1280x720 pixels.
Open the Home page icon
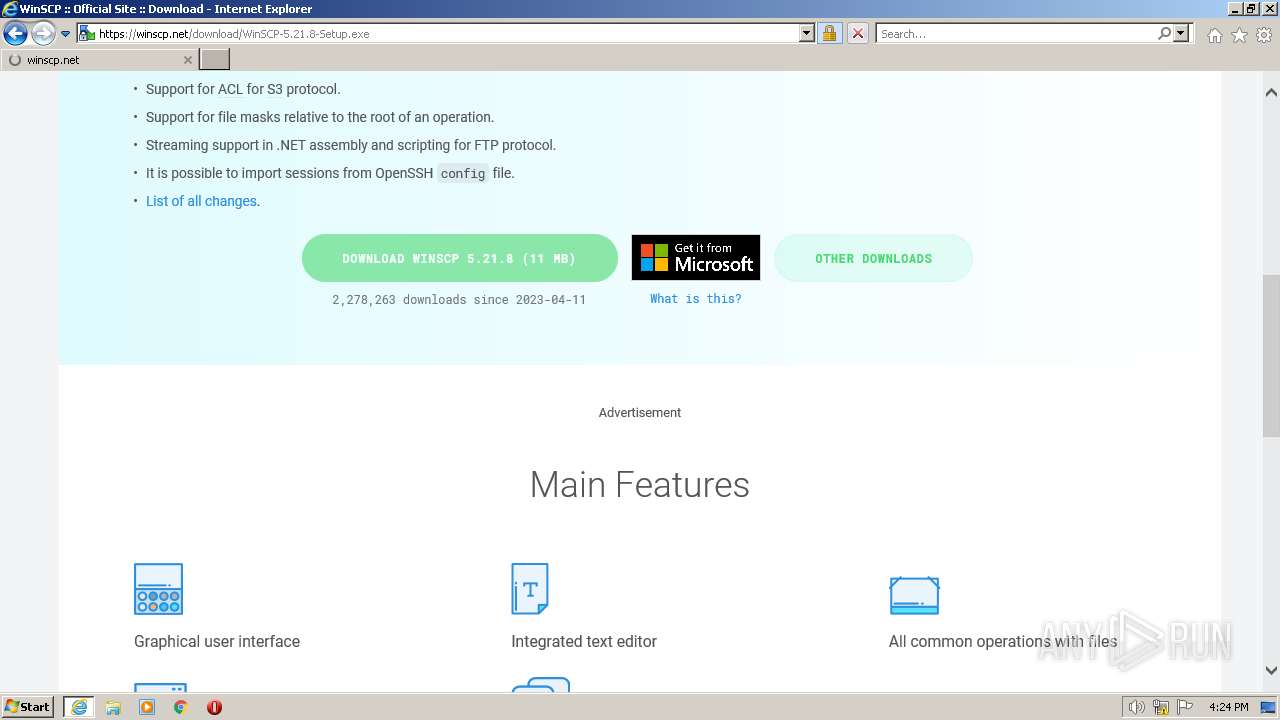click(x=1214, y=35)
